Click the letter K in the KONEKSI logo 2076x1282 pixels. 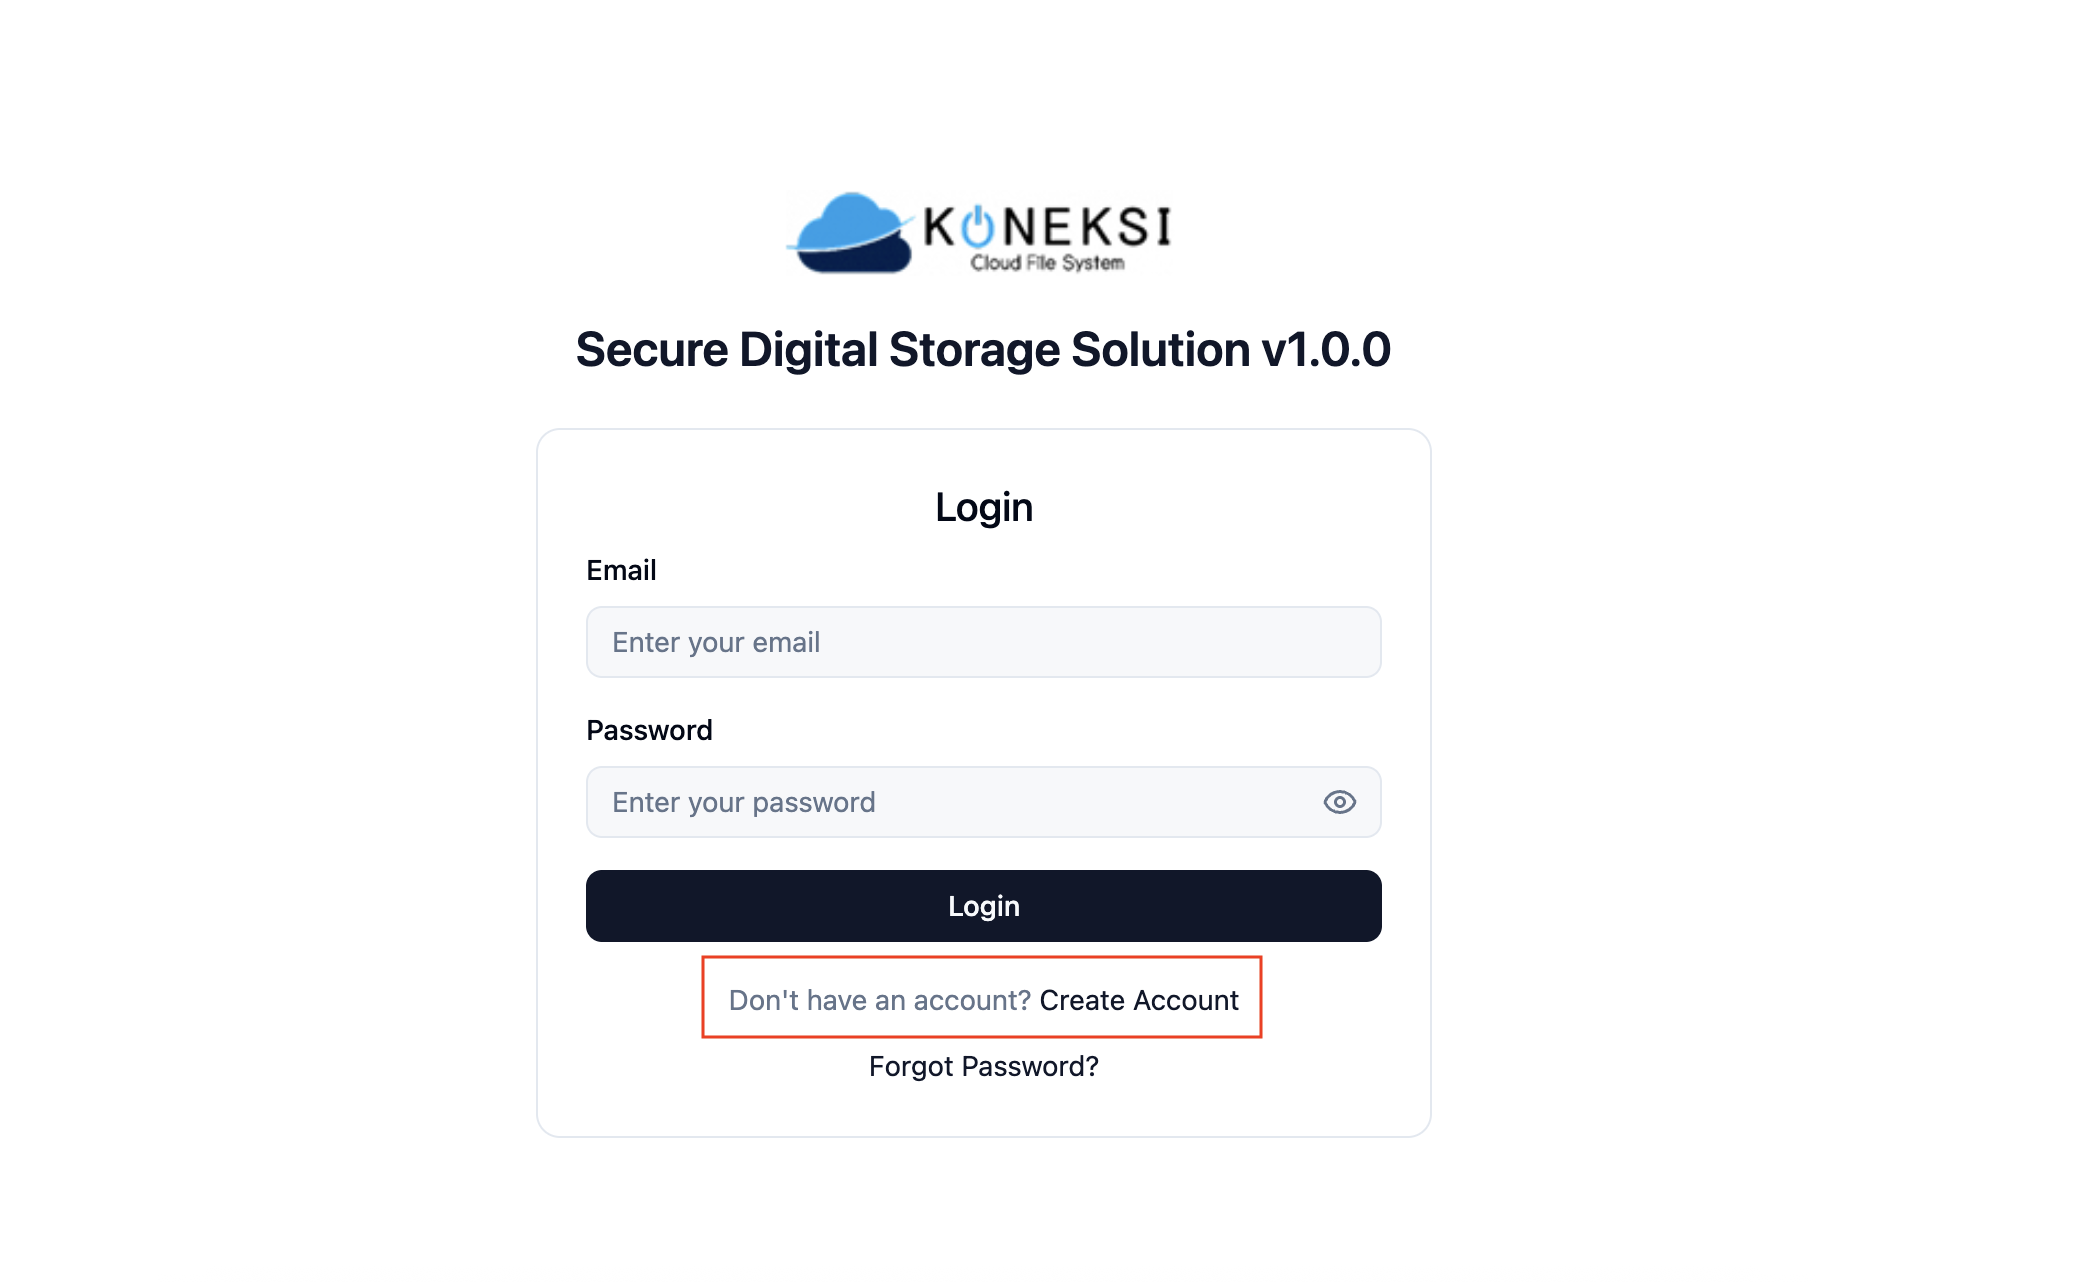tap(940, 227)
